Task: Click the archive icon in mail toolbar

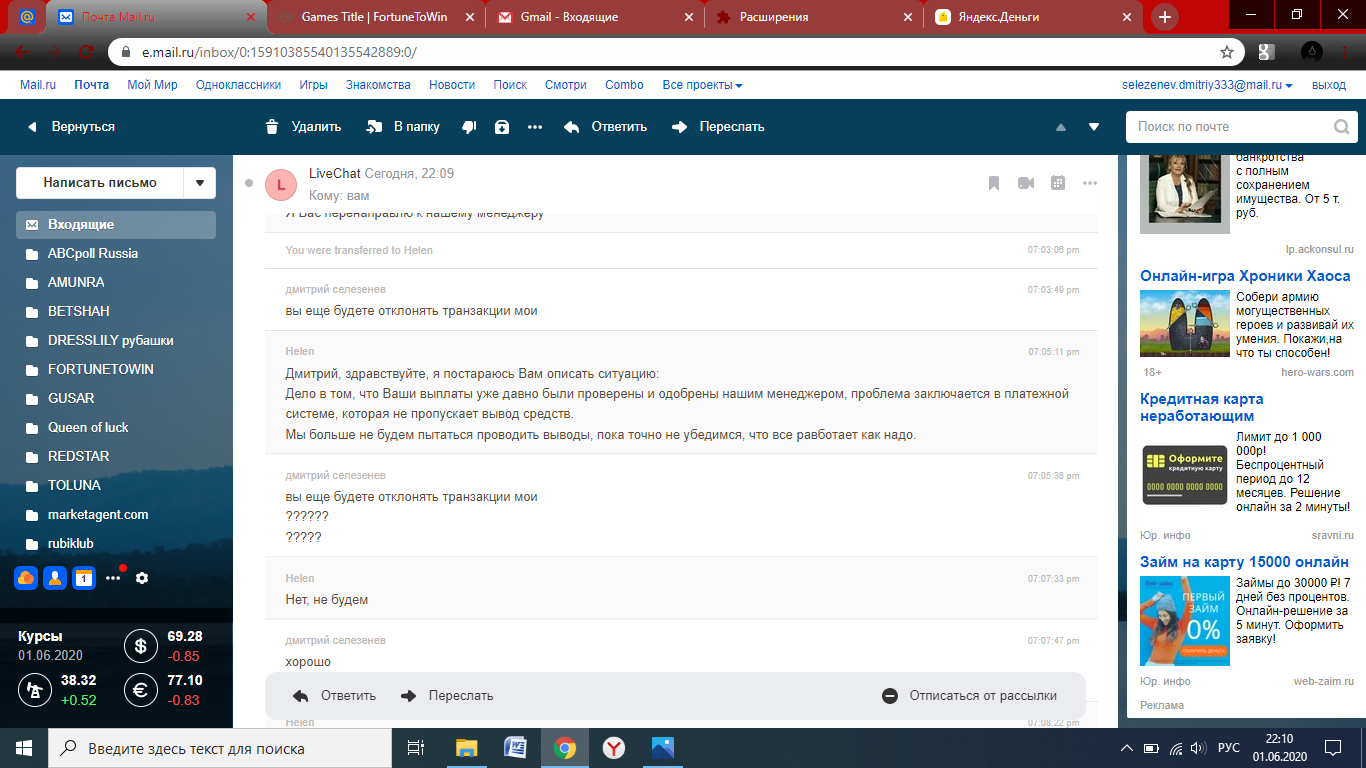Action: (x=502, y=127)
